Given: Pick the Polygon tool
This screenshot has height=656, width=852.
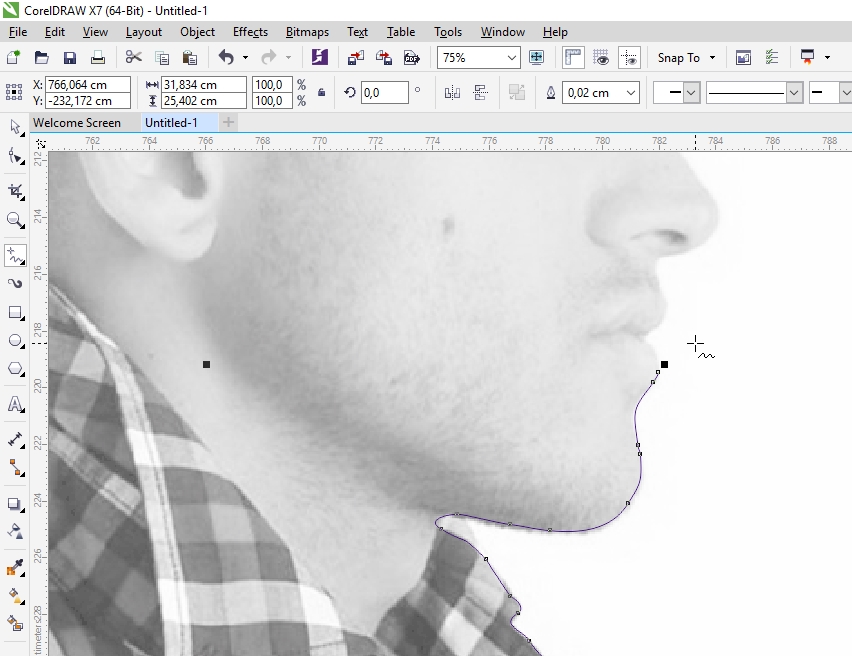Looking at the screenshot, I should coord(15,369).
